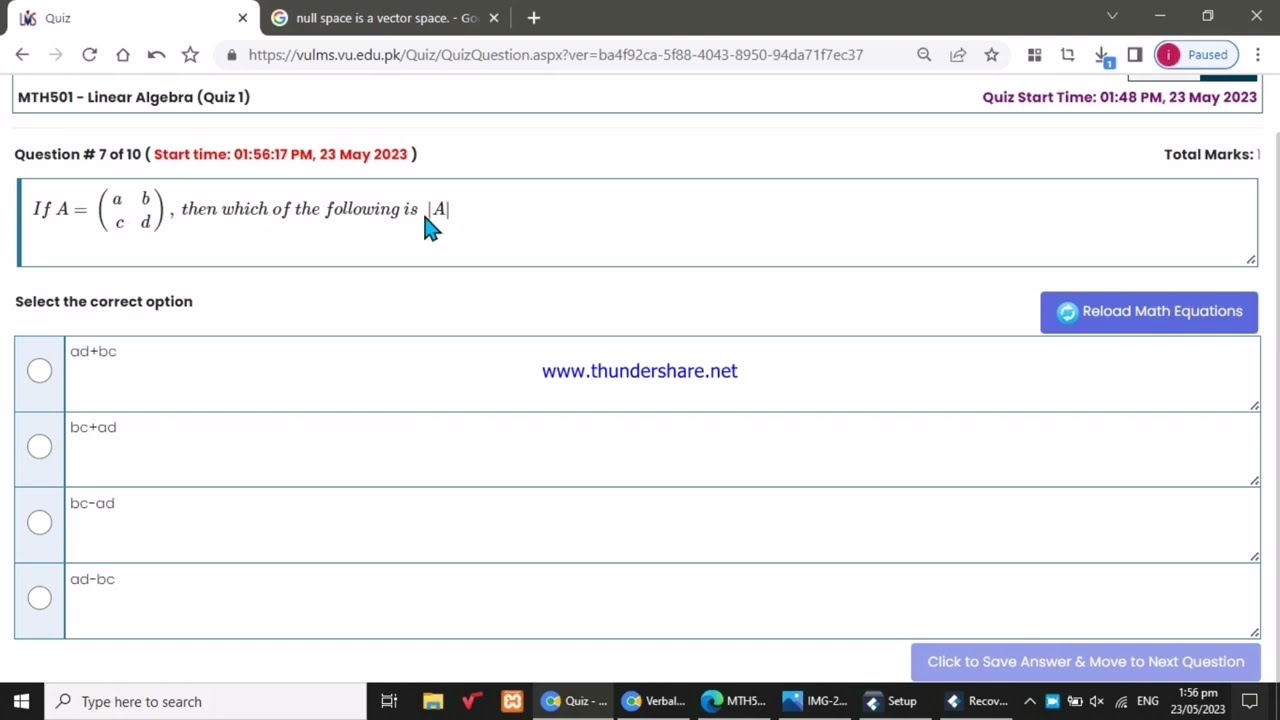Open the red checkmark app on taskbar
Screen dimensions: 1280x720
coord(472,701)
